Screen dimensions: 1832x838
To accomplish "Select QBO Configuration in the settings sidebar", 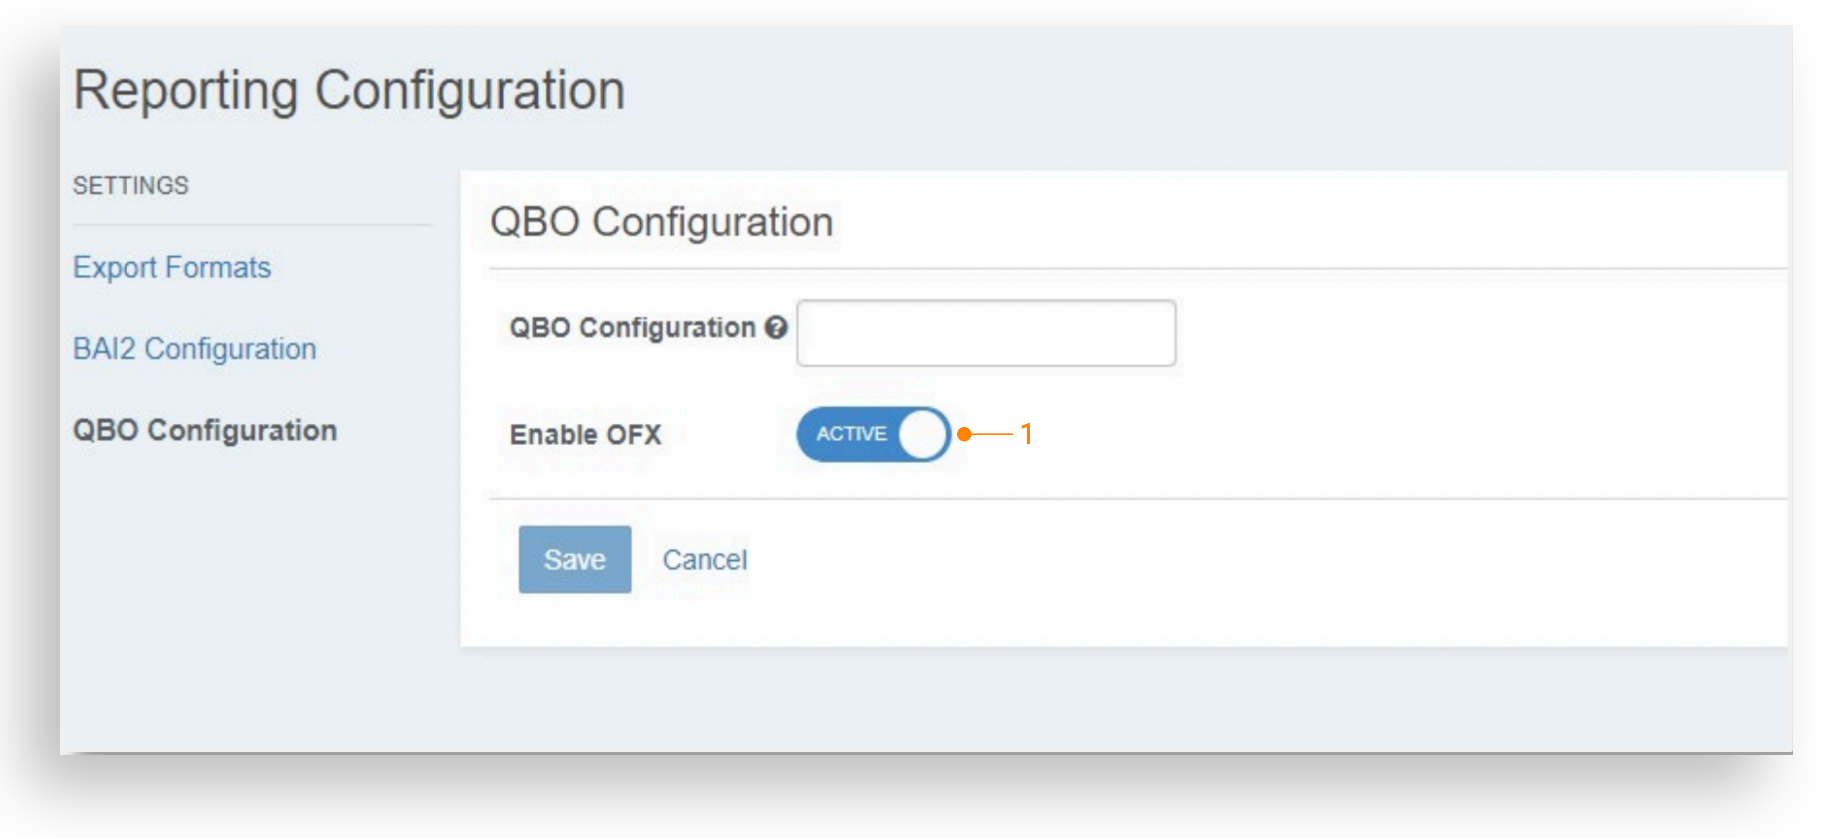I will click(205, 430).
